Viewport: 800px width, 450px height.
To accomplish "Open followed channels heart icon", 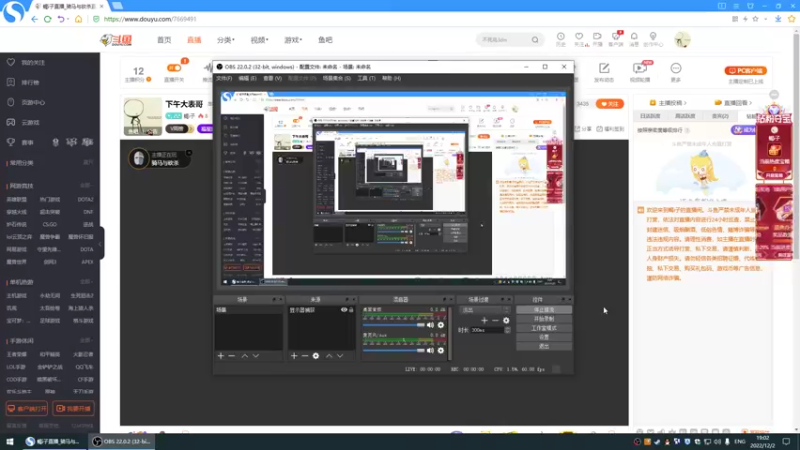I will (x=579, y=37).
